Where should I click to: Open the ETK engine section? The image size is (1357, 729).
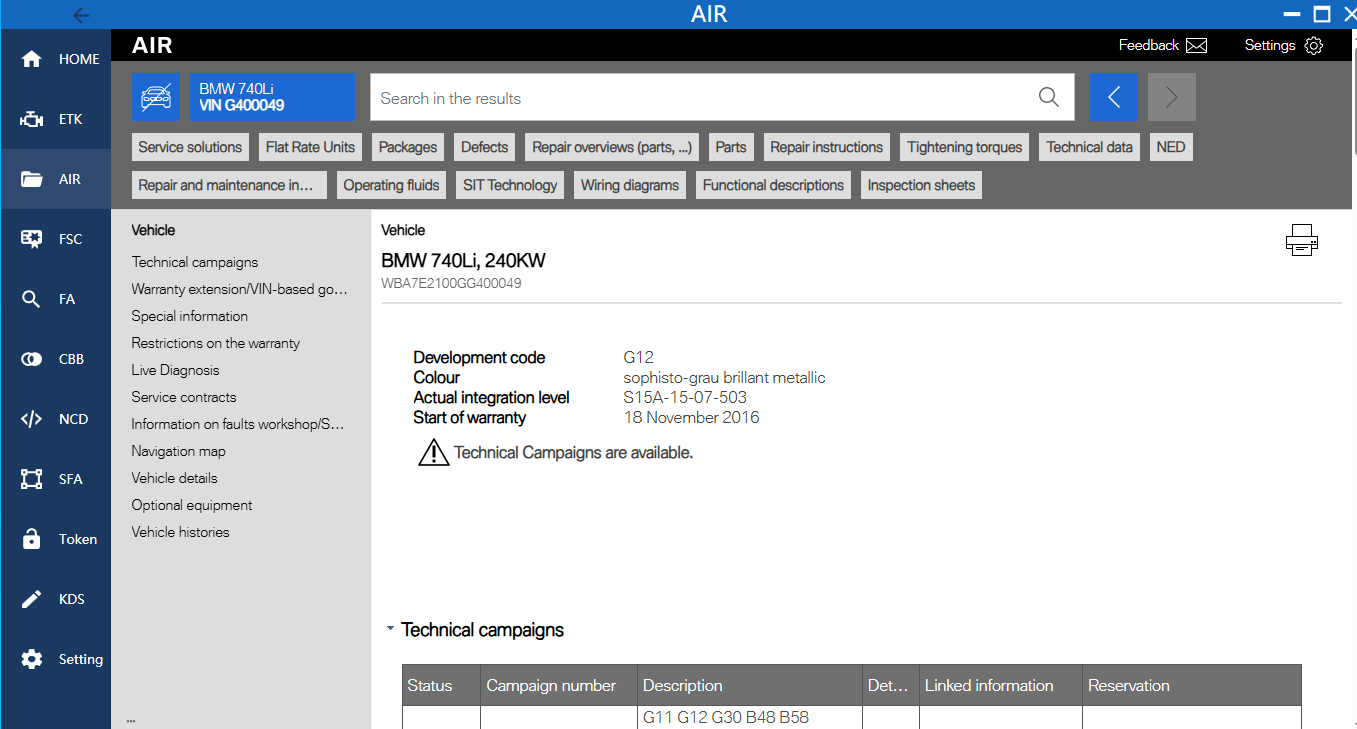click(55, 119)
